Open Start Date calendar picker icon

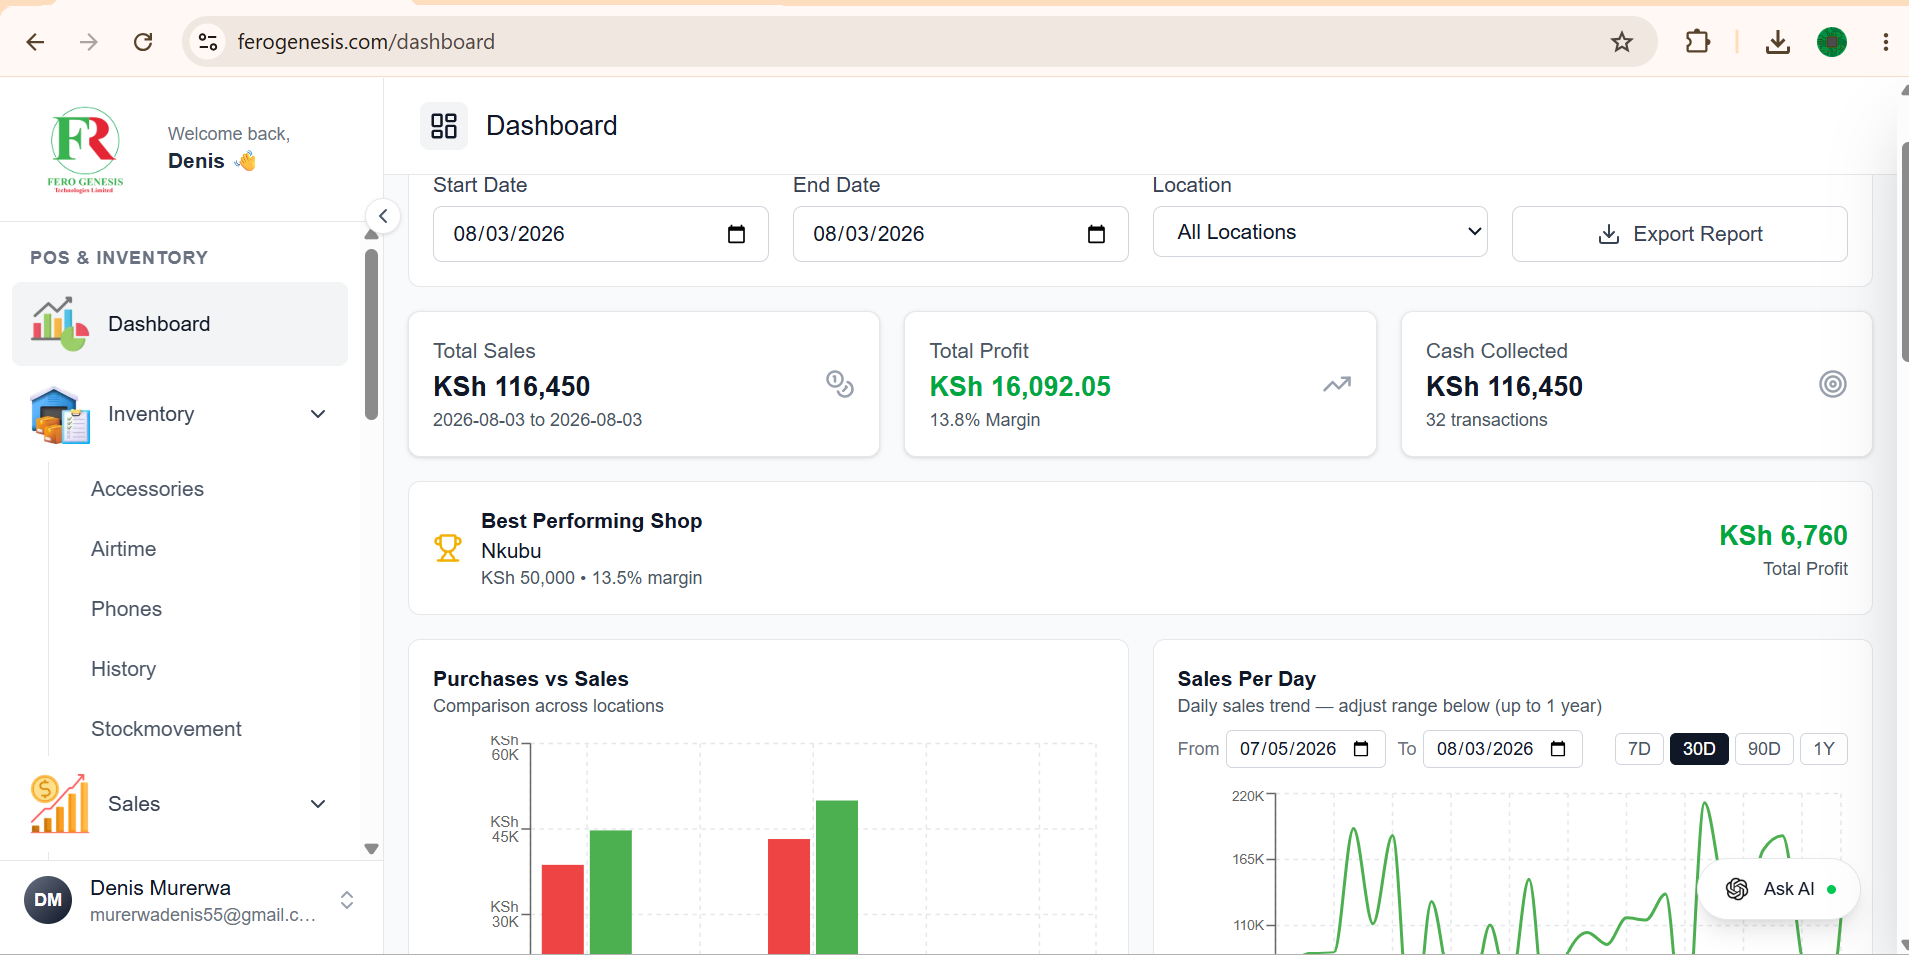pyautogui.click(x=737, y=234)
